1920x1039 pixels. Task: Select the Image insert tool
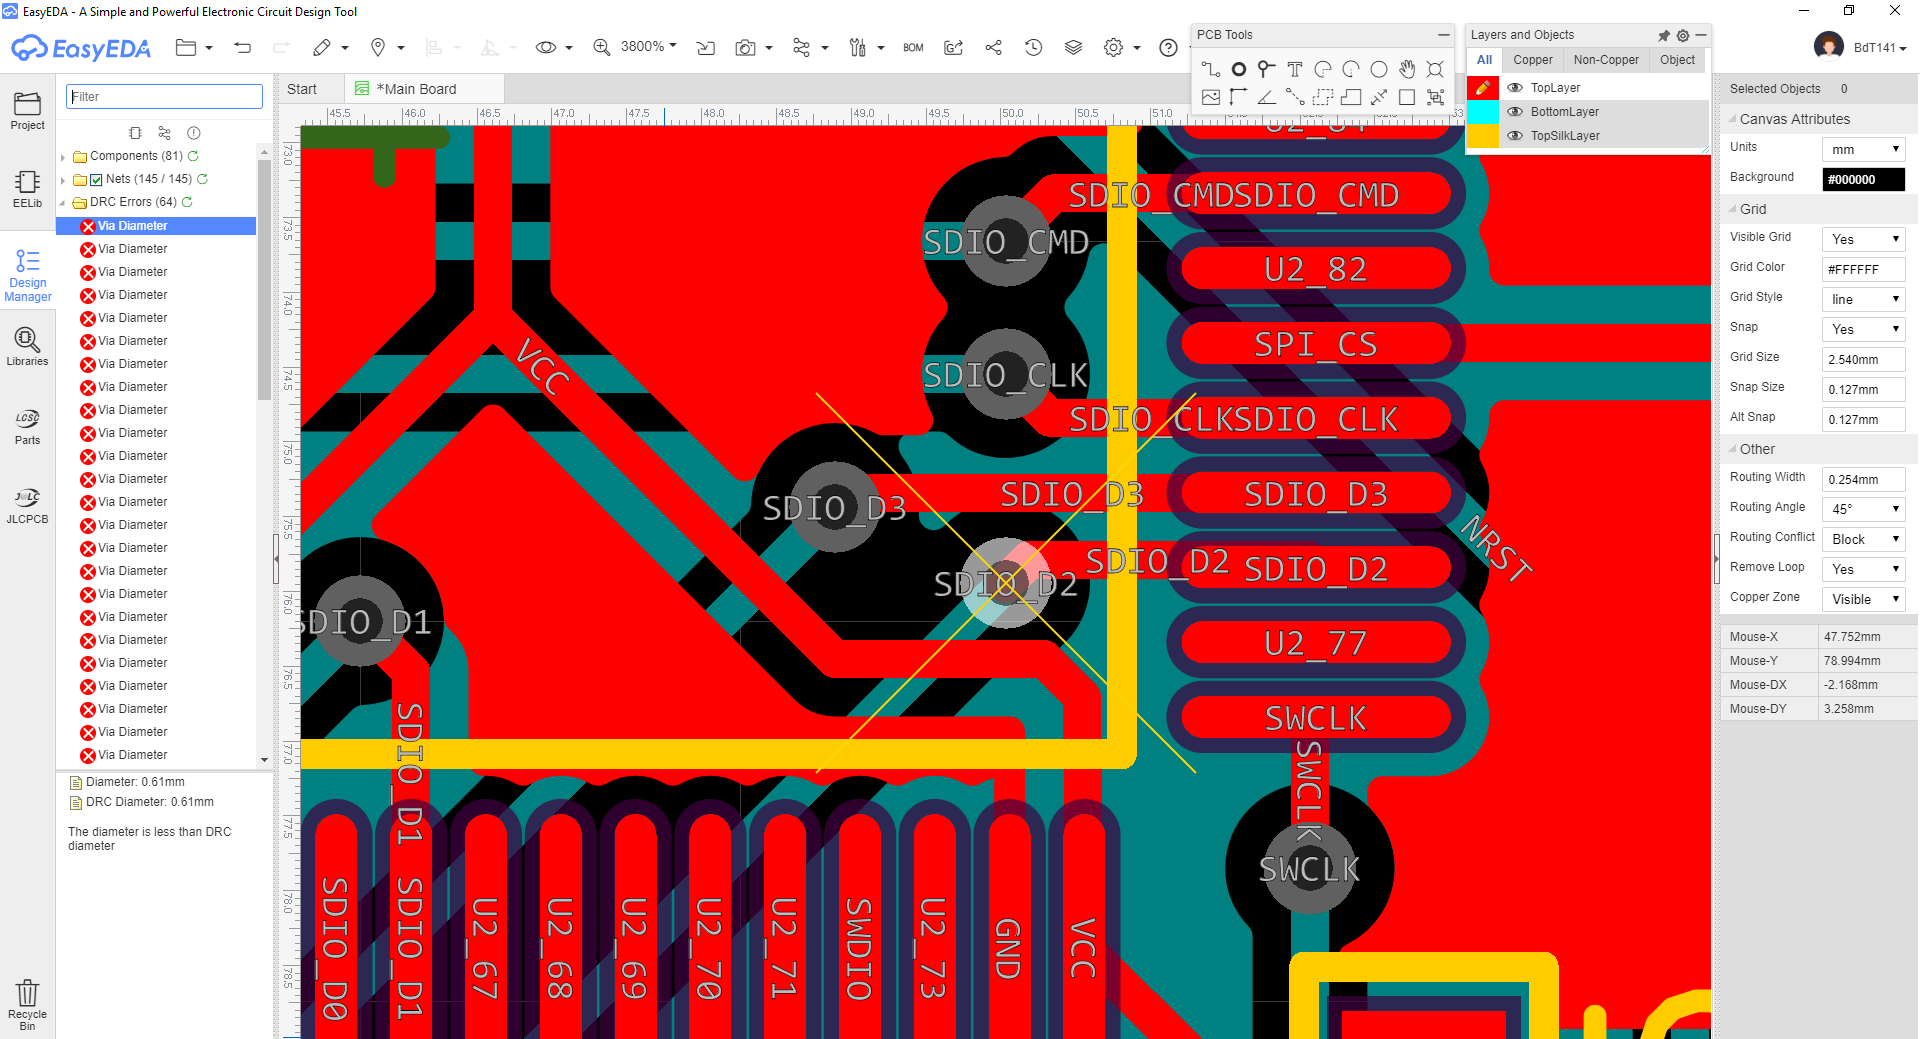1211,97
